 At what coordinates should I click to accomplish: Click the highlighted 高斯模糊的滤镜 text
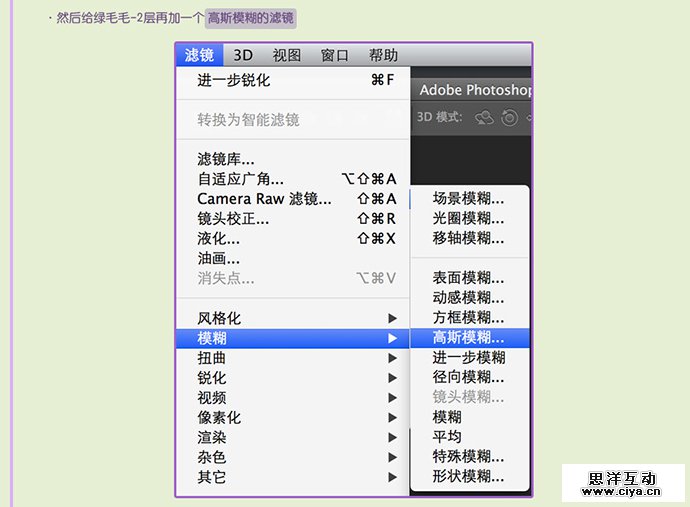(251, 18)
